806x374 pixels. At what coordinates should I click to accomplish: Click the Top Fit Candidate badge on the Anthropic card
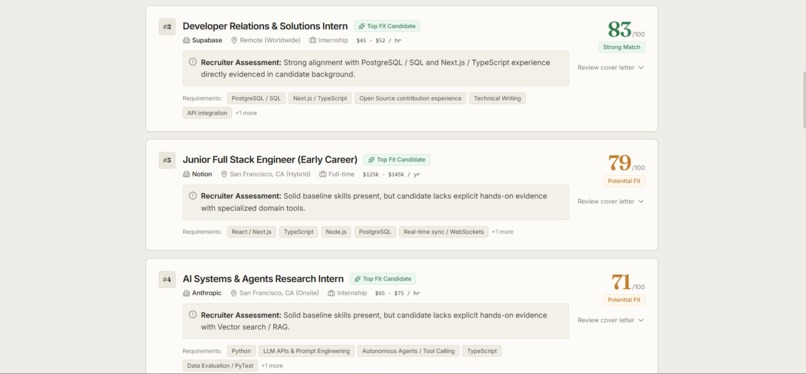tap(383, 279)
